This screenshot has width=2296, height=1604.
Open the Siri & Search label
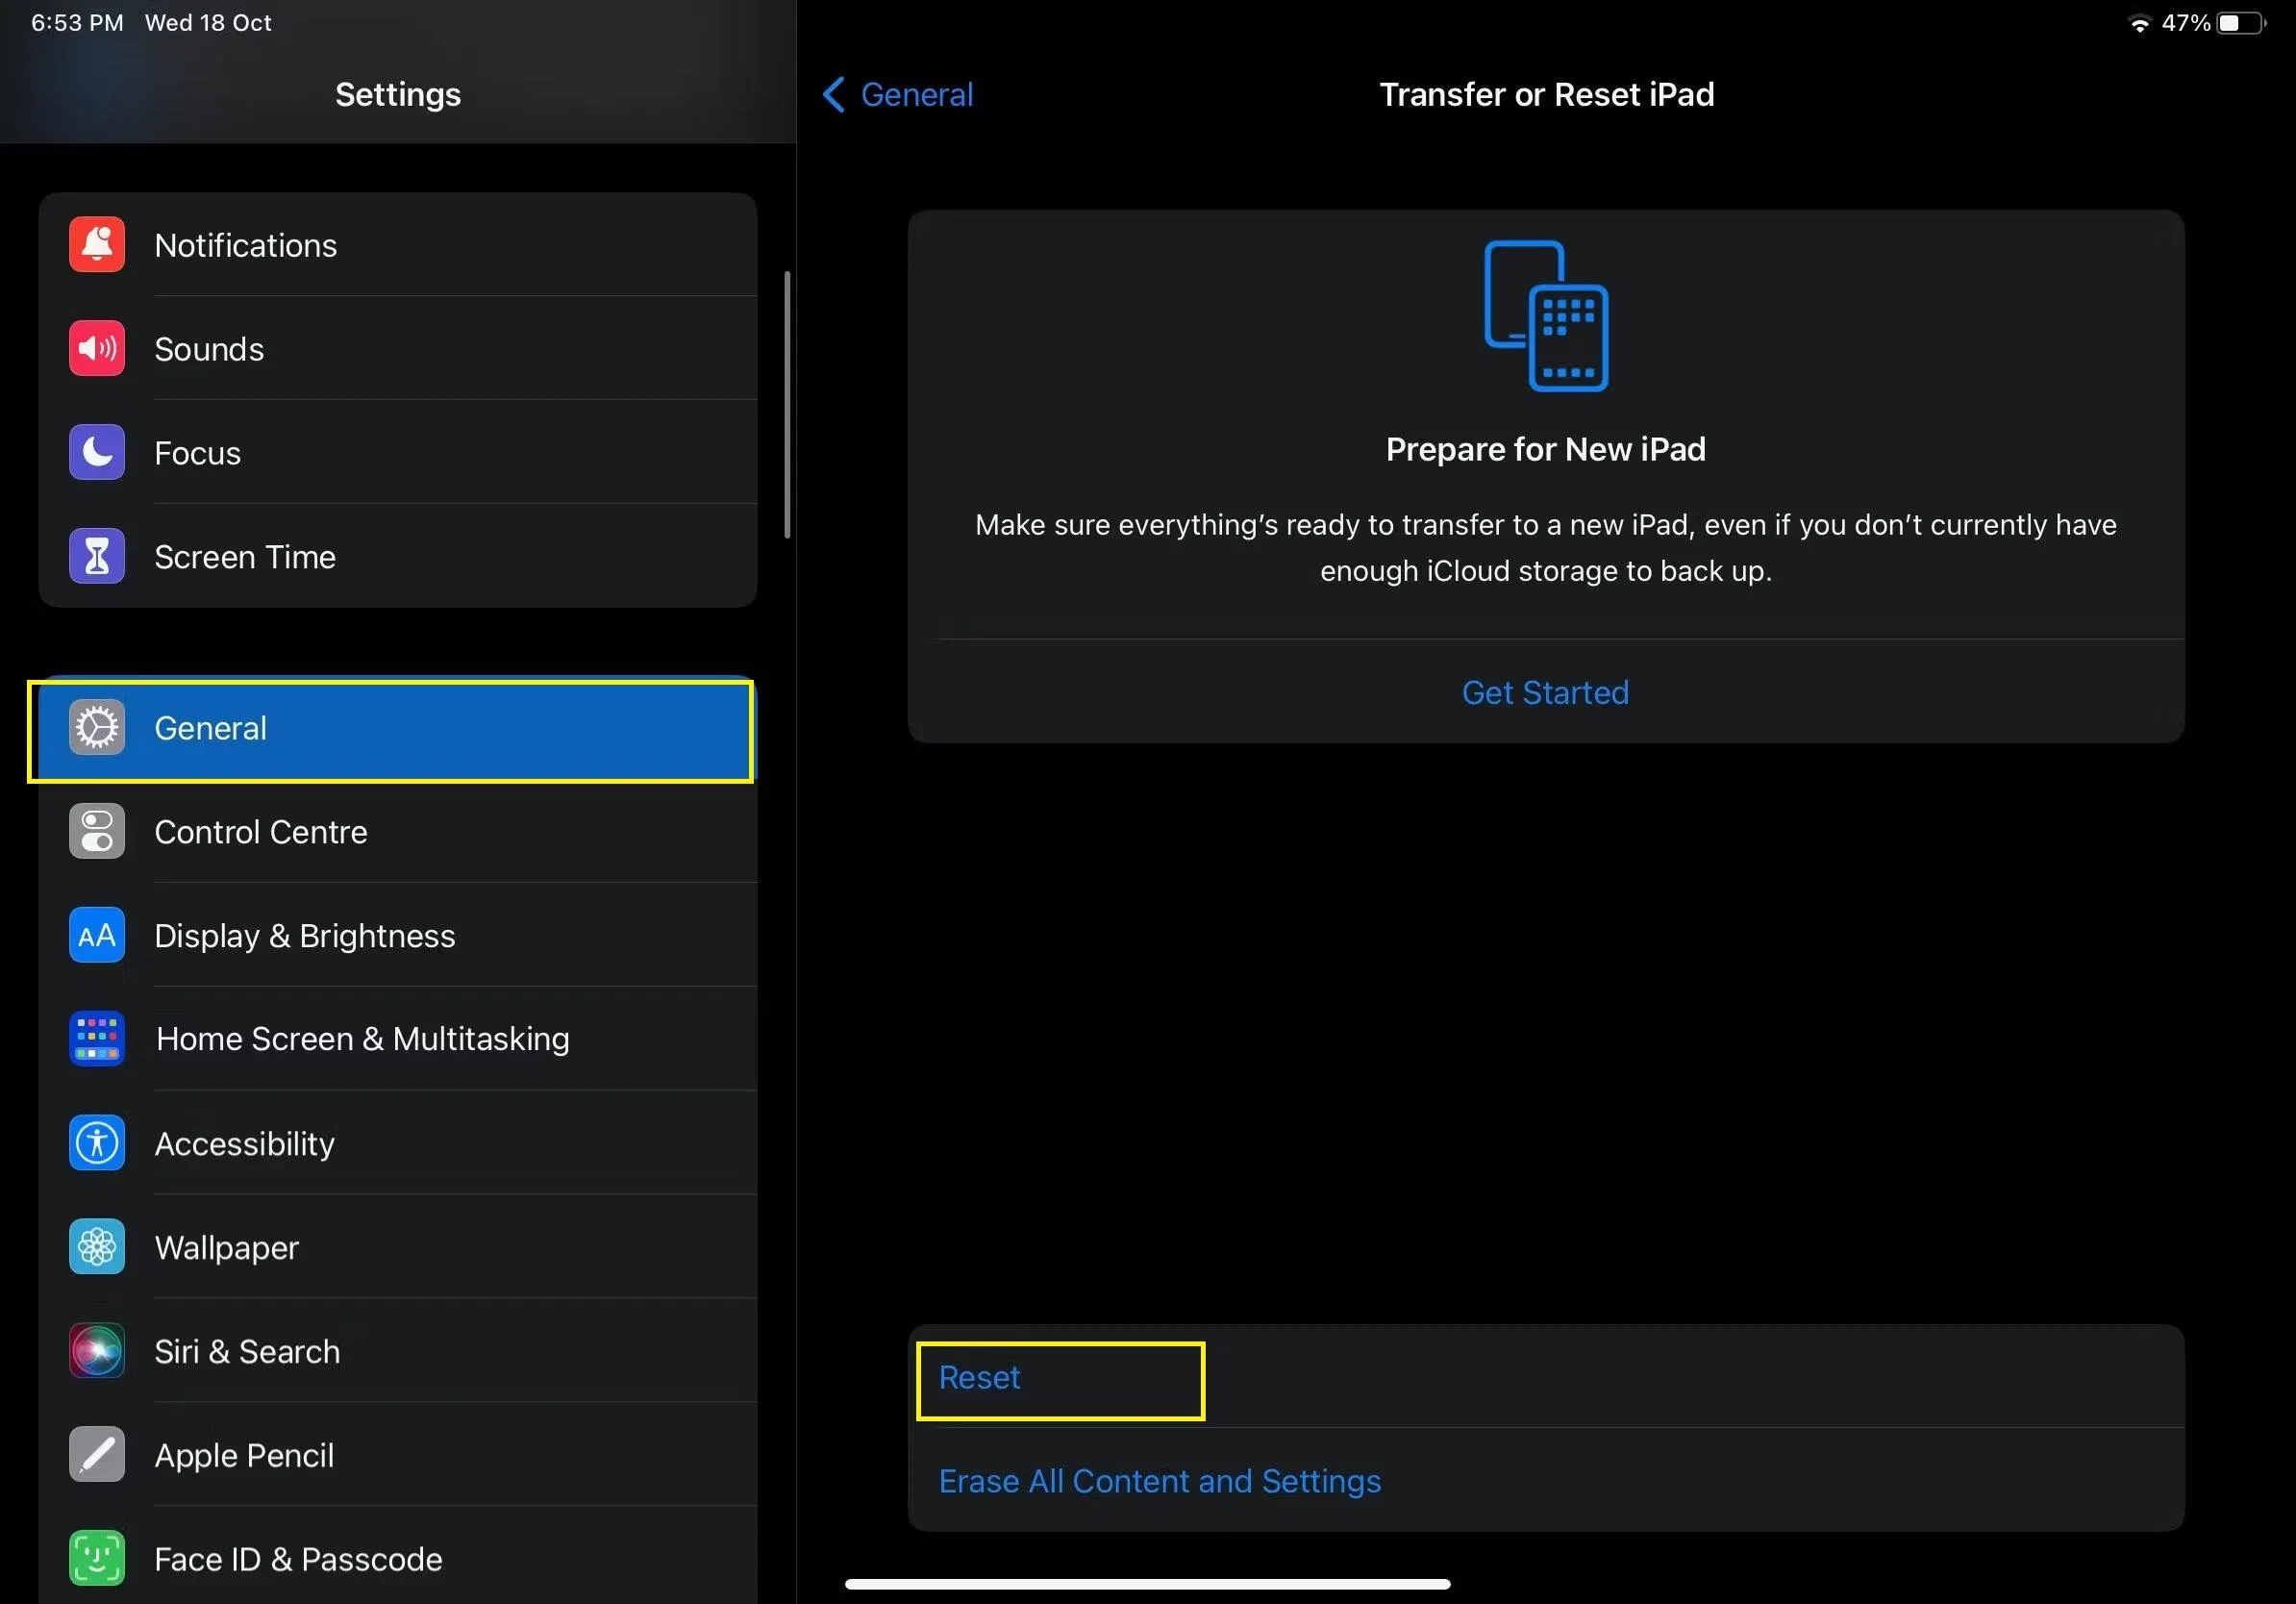pos(247,1352)
